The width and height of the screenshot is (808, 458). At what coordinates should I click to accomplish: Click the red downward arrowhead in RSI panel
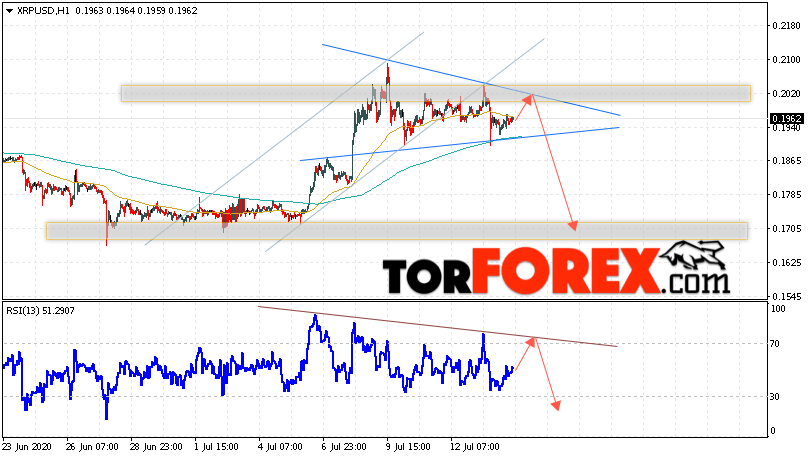pyautogui.click(x=556, y=405)
